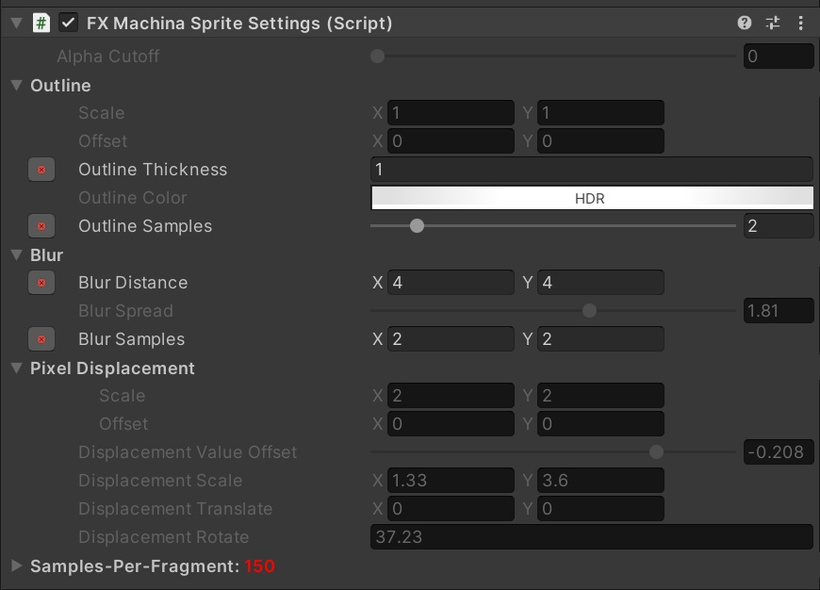
Task: Collapse the Blur section
Action: [x=17, y=255]
